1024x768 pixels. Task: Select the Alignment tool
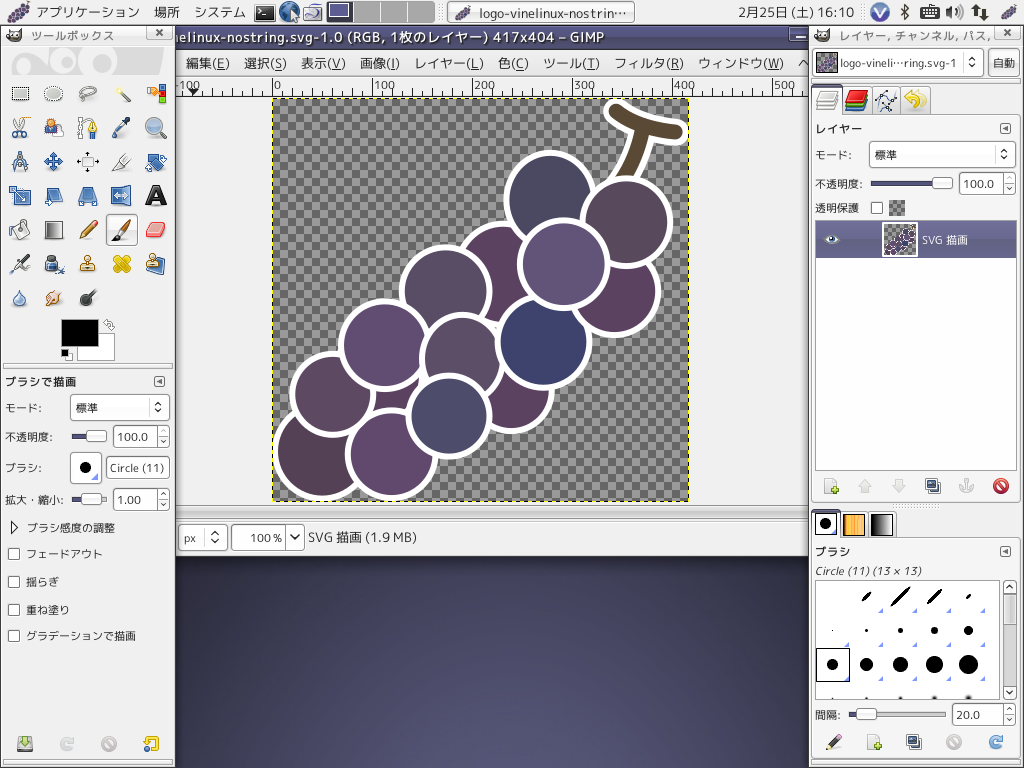[x=88, y=161]
